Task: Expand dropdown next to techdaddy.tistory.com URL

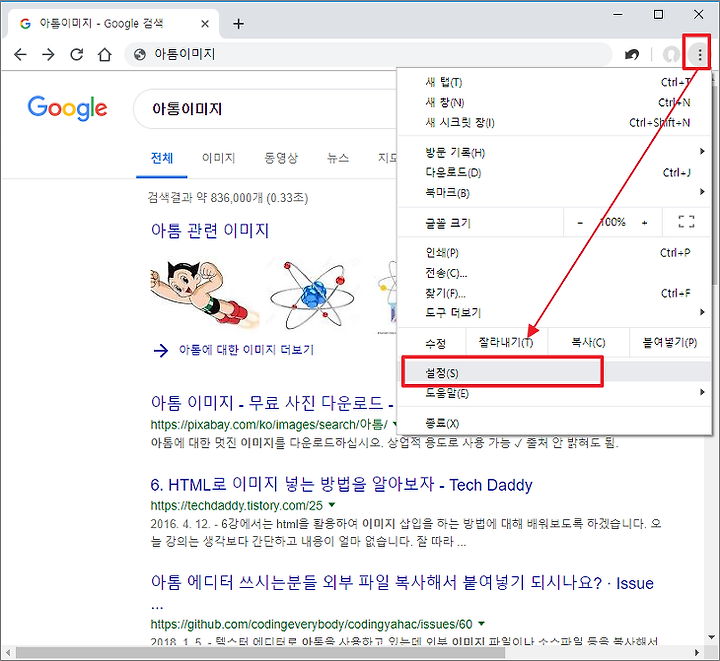Action: click(x=332, y=505)
